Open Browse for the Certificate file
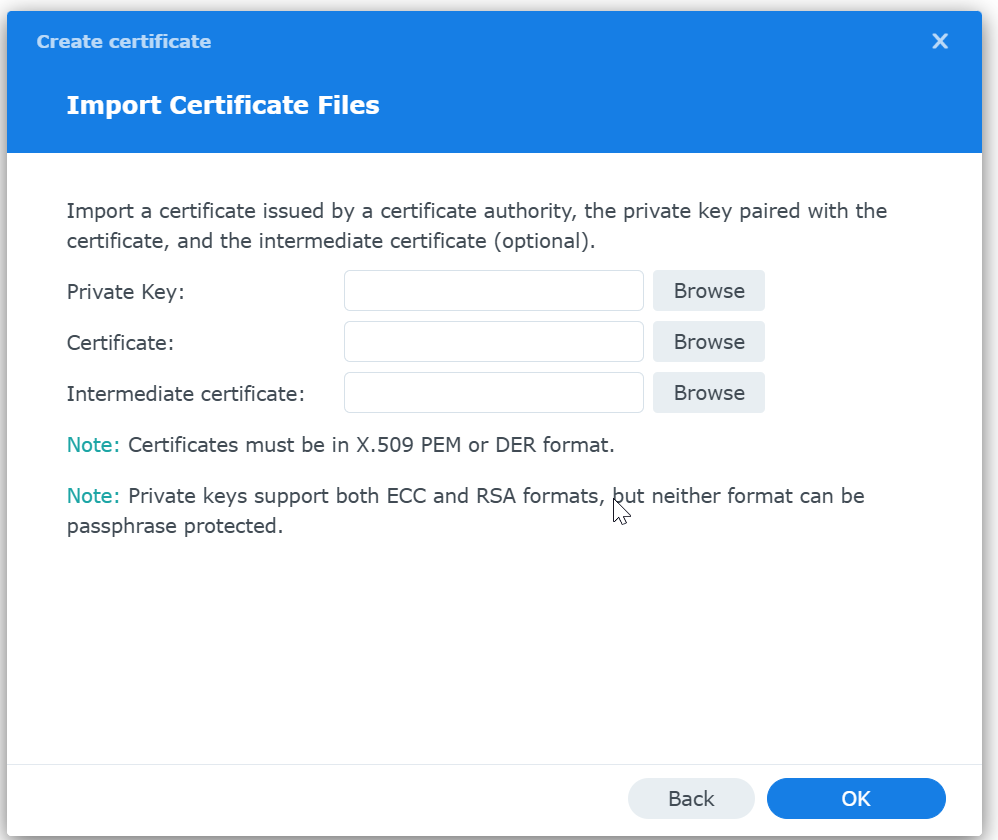Viewport: 998px width, 840px height. point(708,342)
